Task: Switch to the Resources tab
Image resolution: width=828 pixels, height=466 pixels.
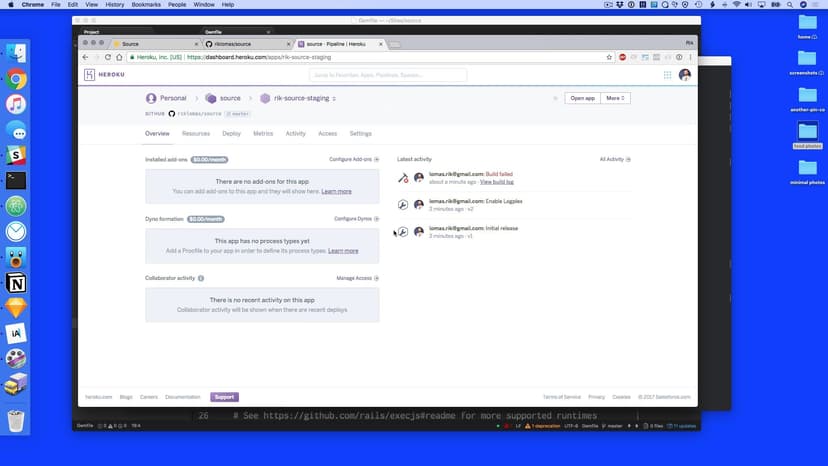Action: [x=196, y=133]
